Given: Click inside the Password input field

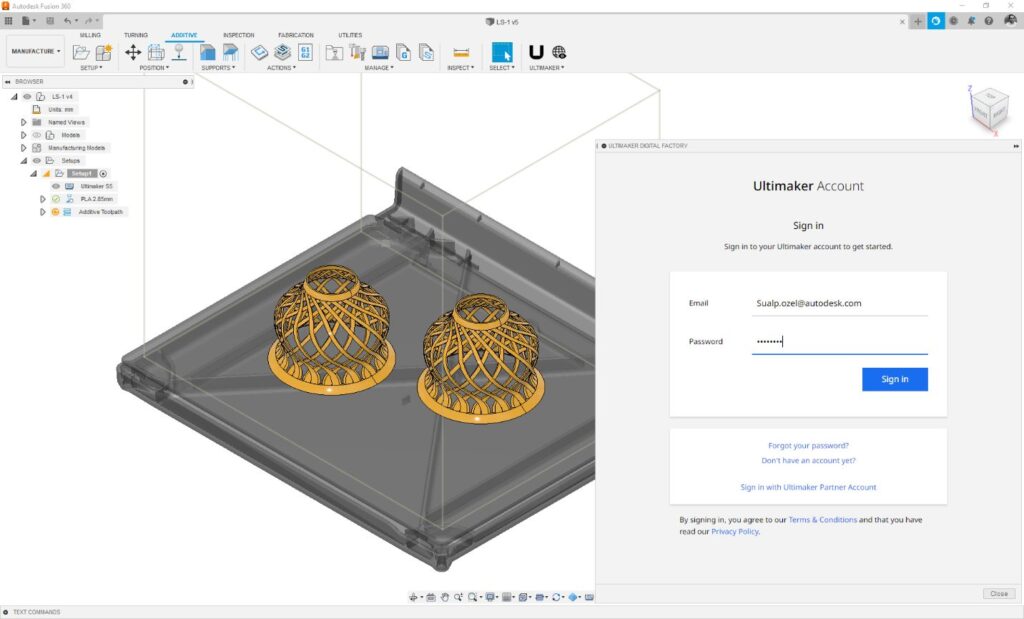Looking at the screenshot, I should pos(840,341).
